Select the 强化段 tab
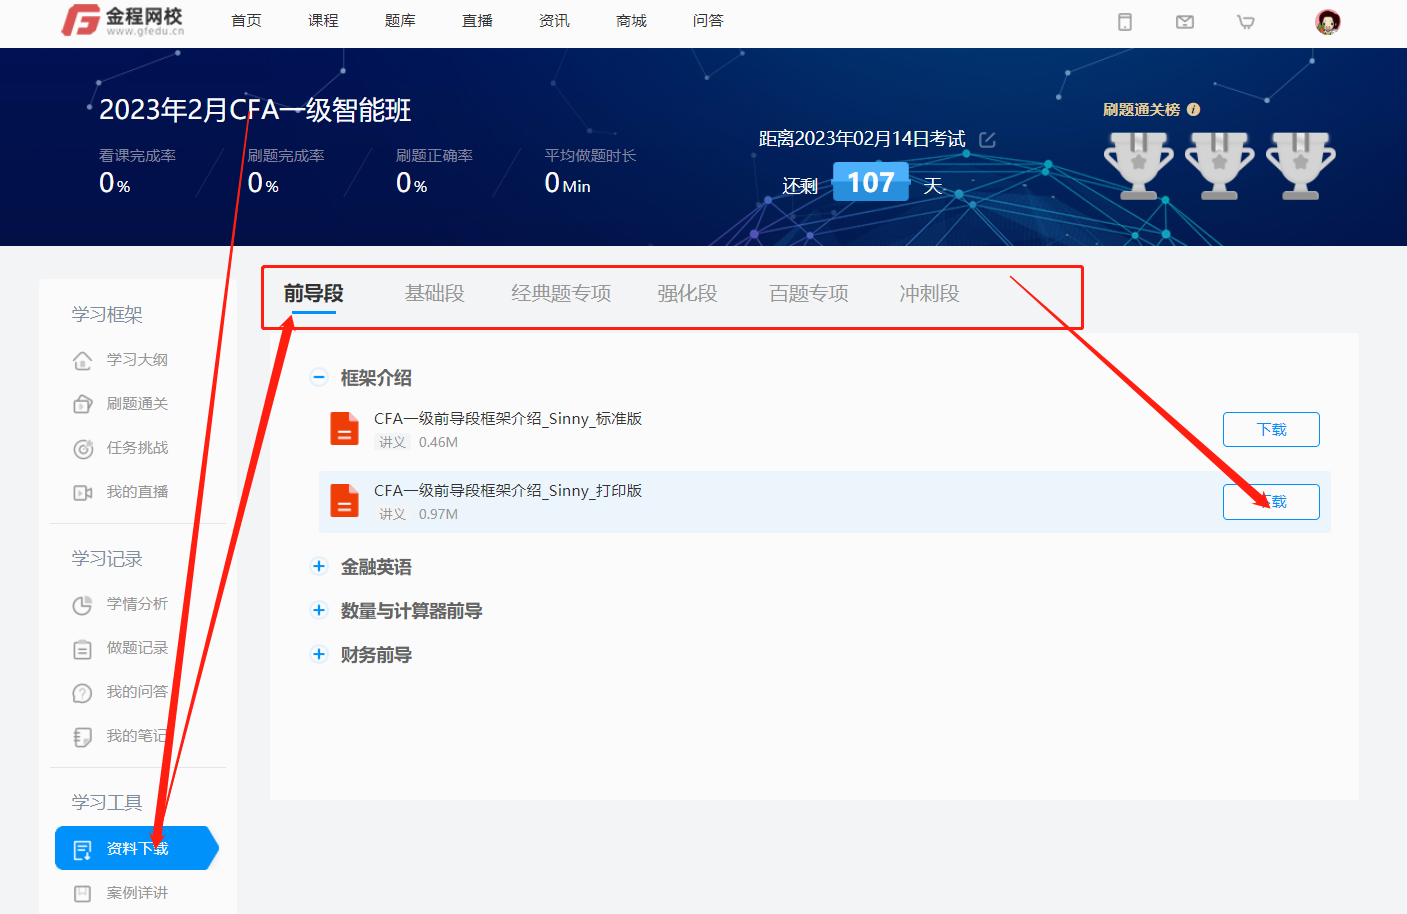The height and width of the screenshot is (914, 1407). click(x=687, y=293)
